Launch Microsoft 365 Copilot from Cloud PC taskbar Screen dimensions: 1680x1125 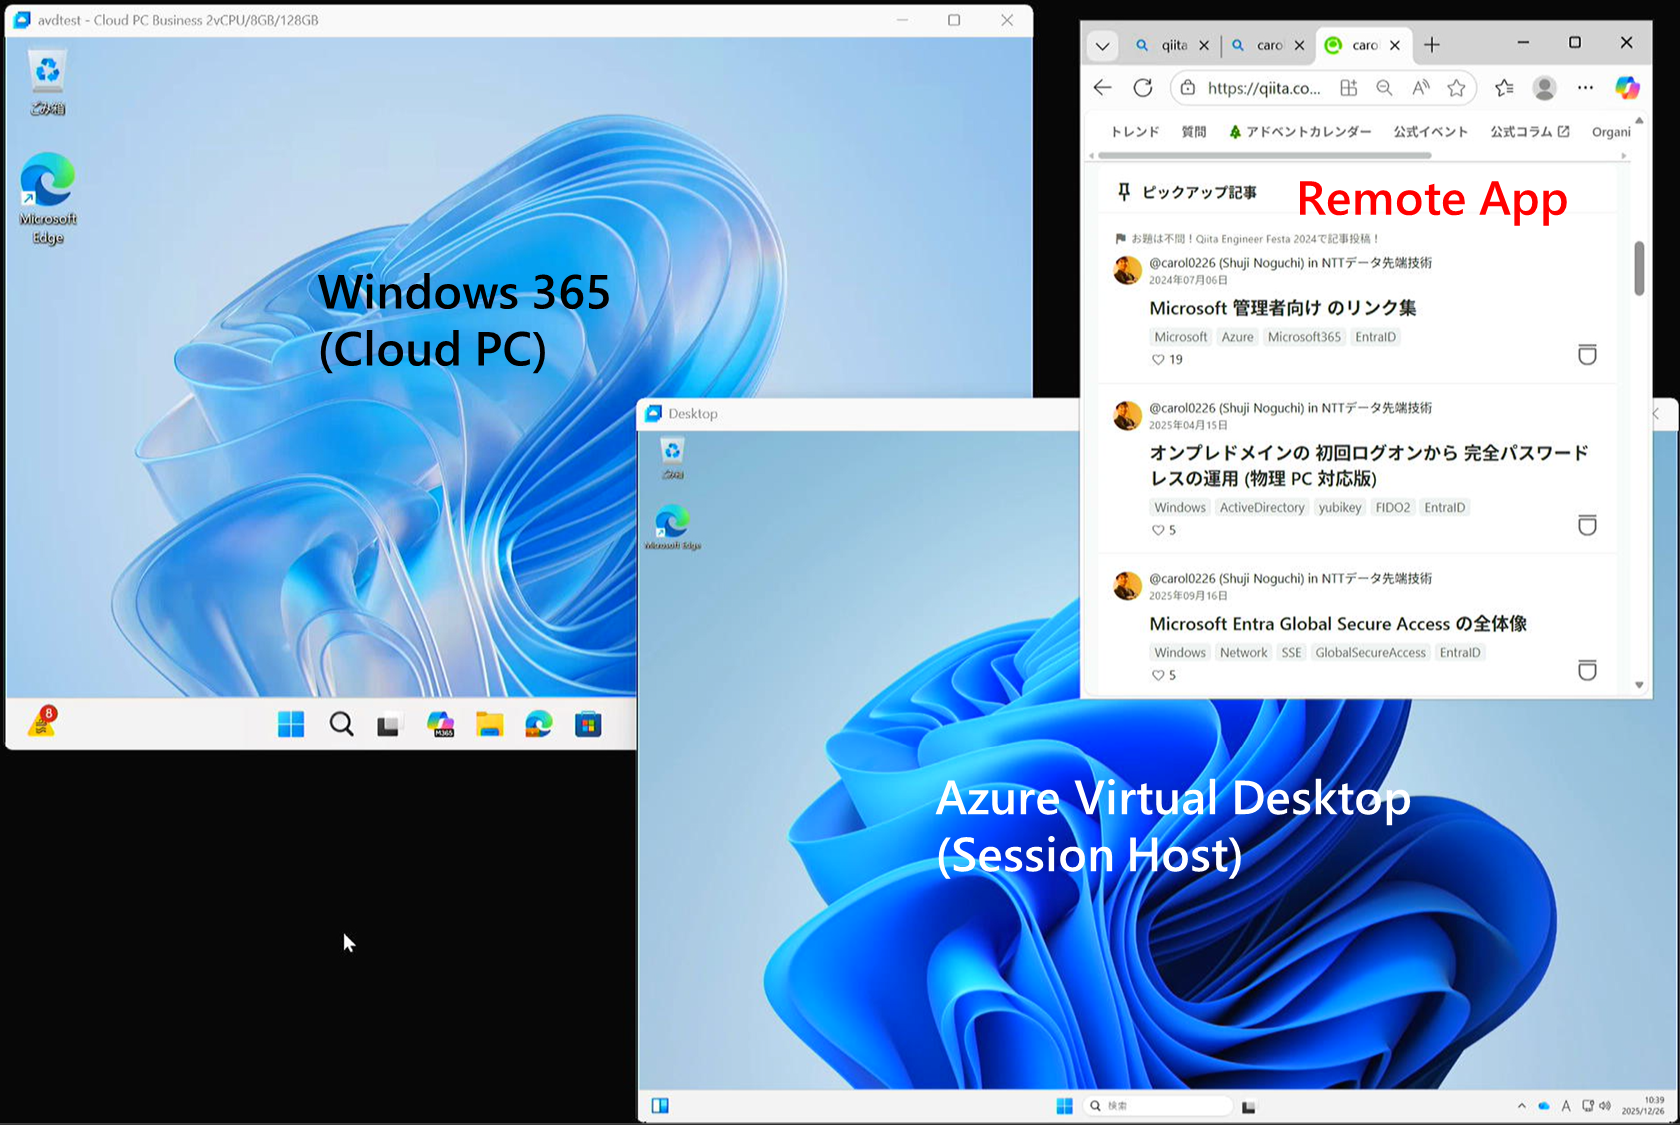coord(440,724)
